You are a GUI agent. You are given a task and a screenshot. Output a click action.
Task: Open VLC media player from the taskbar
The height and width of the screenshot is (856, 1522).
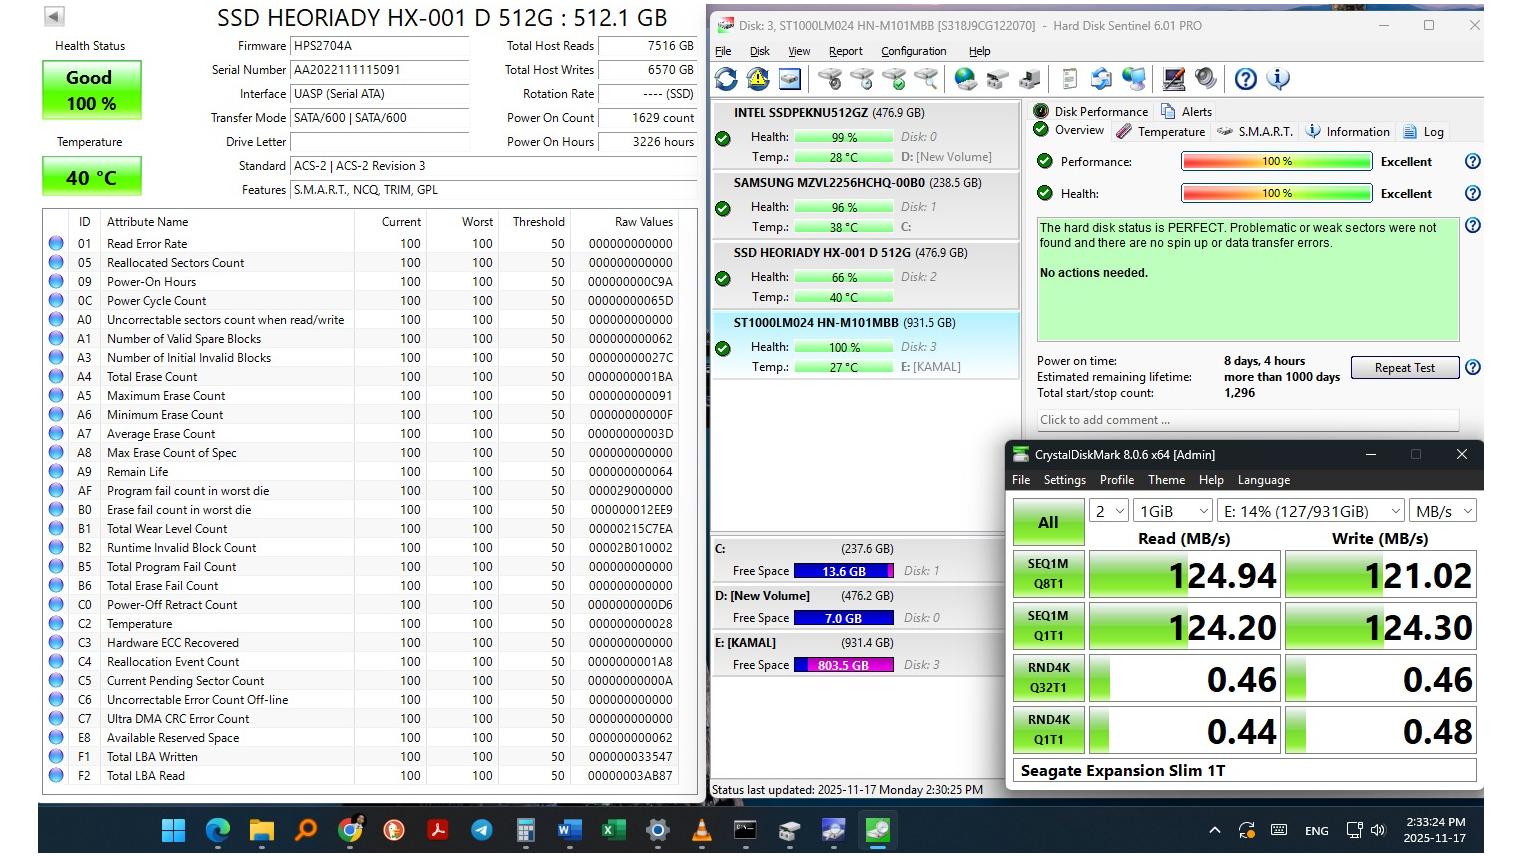coord(701,830)
